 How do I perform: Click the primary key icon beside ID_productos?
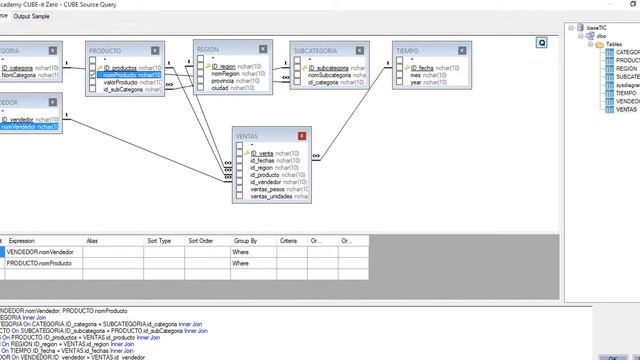(x=100, y=68)
